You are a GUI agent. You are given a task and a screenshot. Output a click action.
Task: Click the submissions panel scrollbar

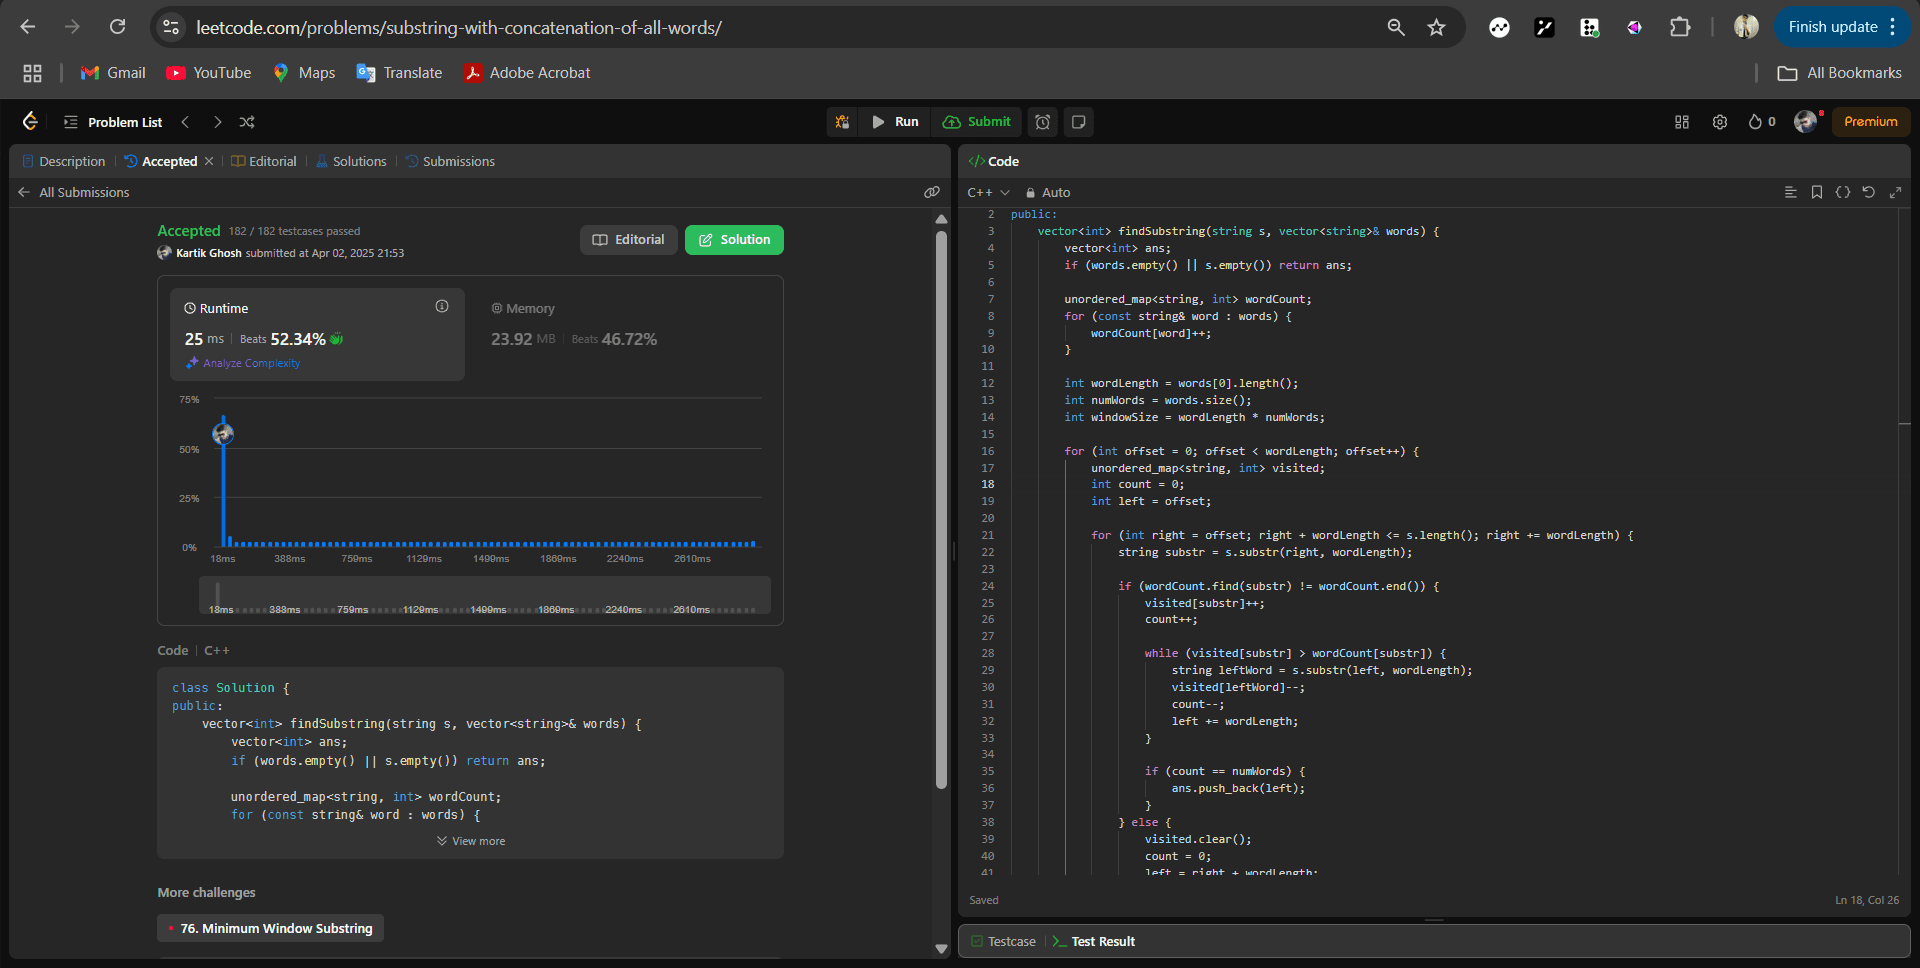pos(941,510)
